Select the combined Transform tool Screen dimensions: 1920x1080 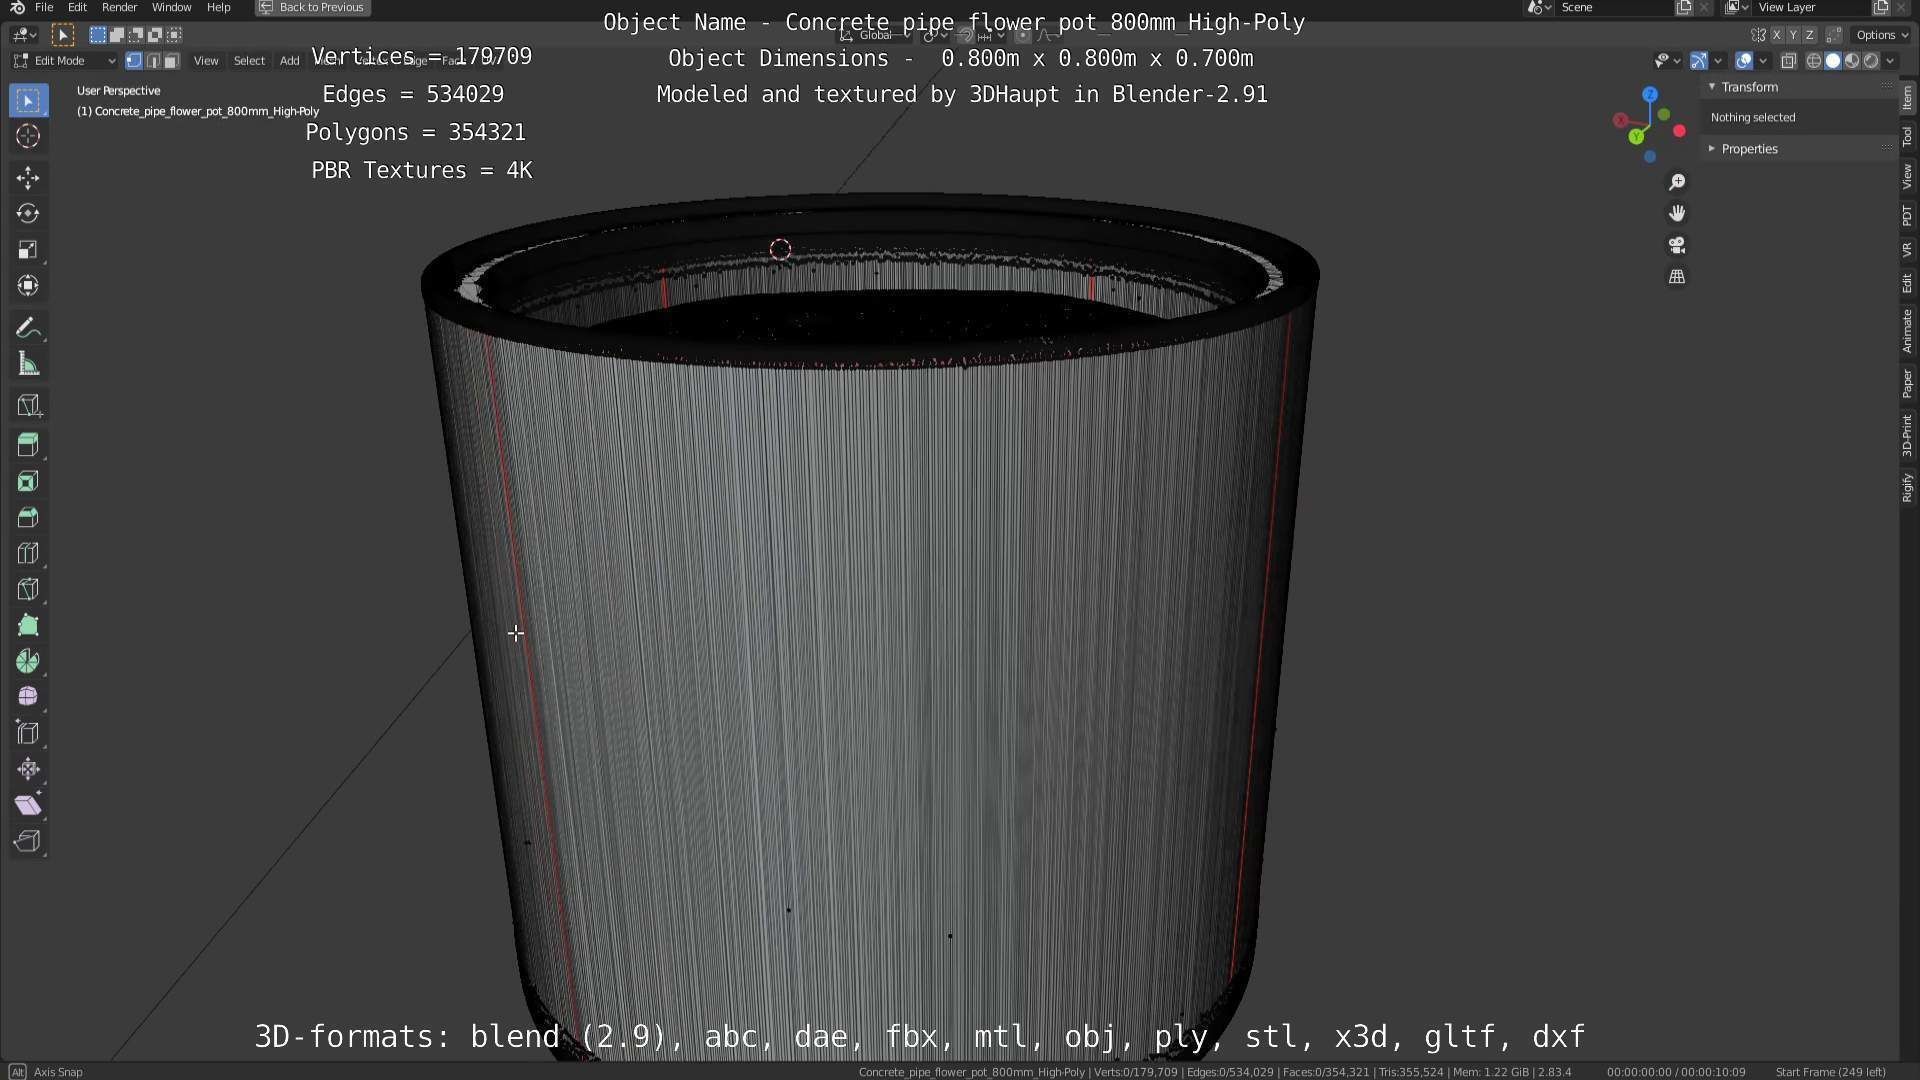(28, 286)
